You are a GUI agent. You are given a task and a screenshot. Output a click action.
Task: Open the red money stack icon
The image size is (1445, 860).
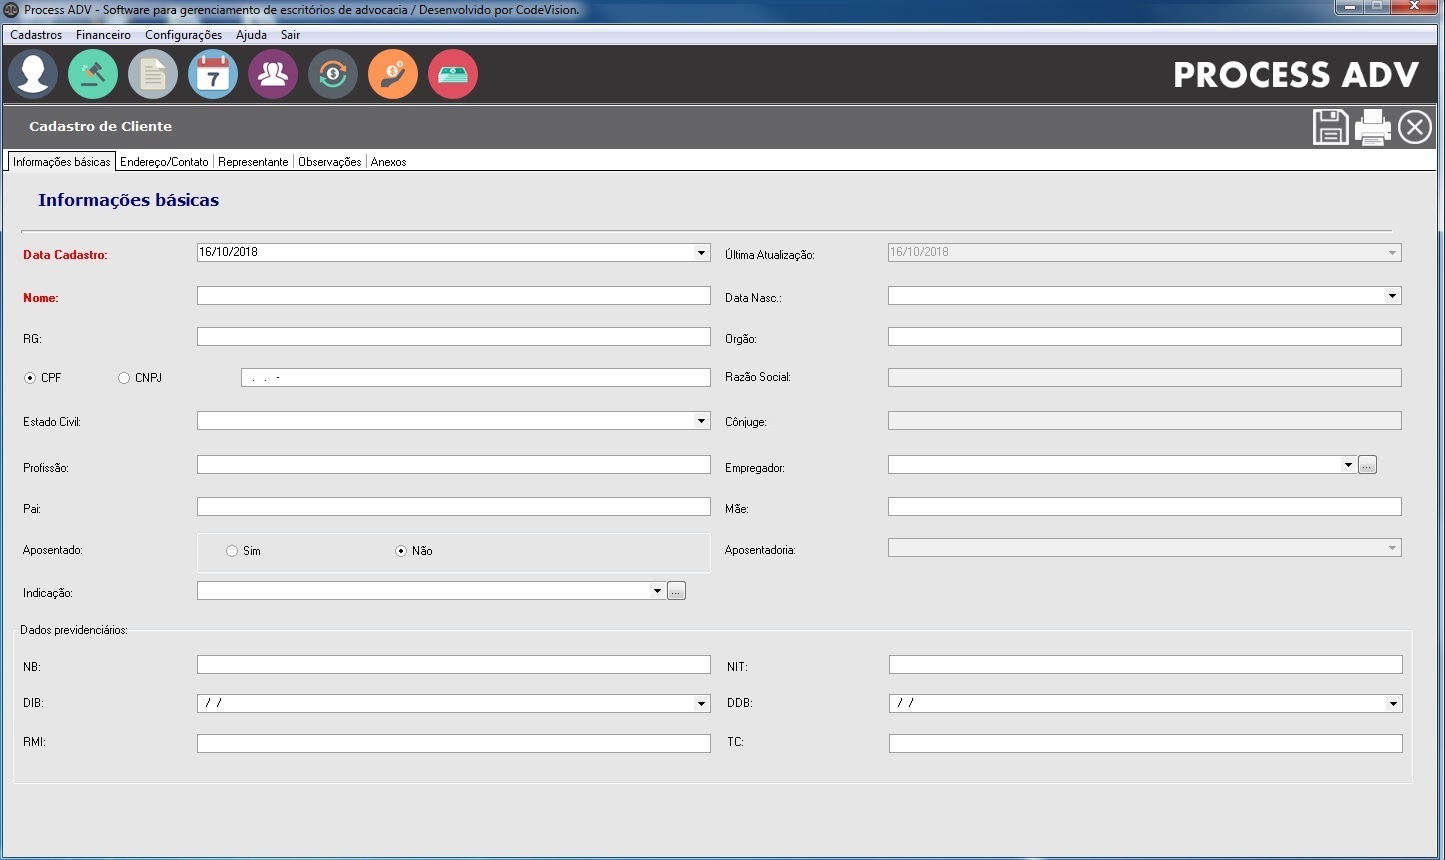pyautogui.click(x=453, y=74)
